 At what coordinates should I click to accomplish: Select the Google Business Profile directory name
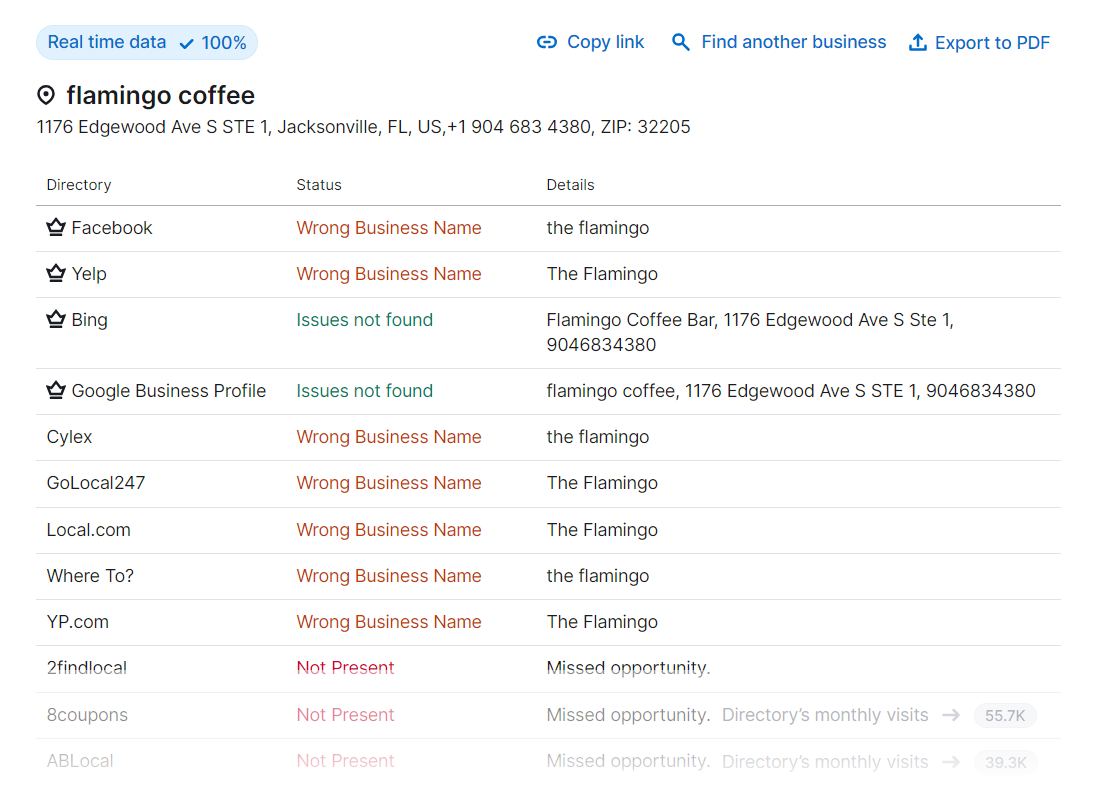click(x=169, y=391)
